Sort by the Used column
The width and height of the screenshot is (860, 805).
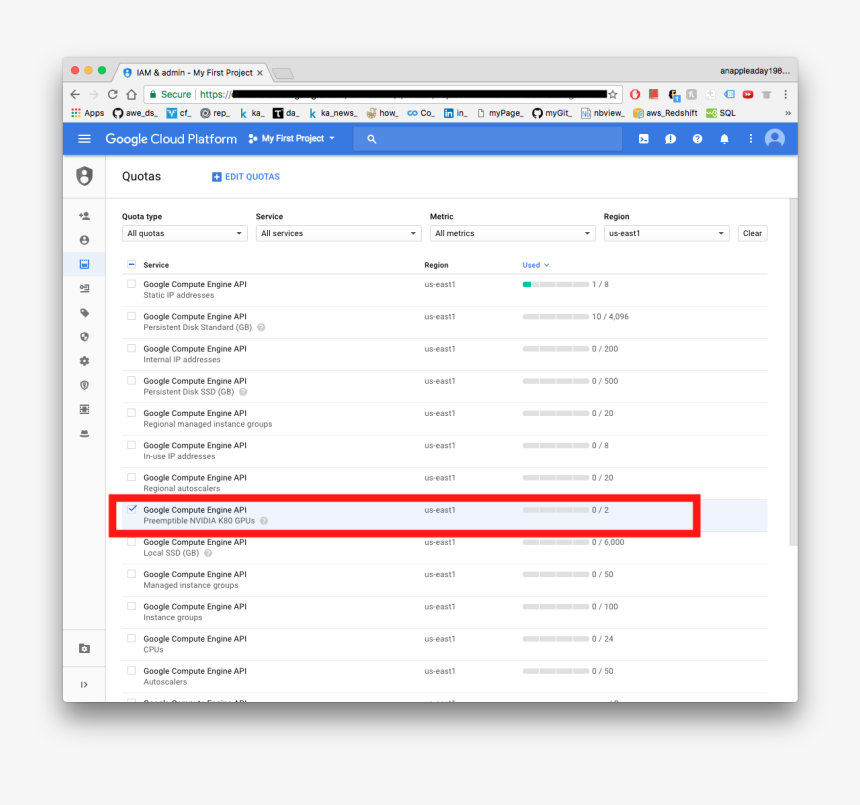pos(536,265)
